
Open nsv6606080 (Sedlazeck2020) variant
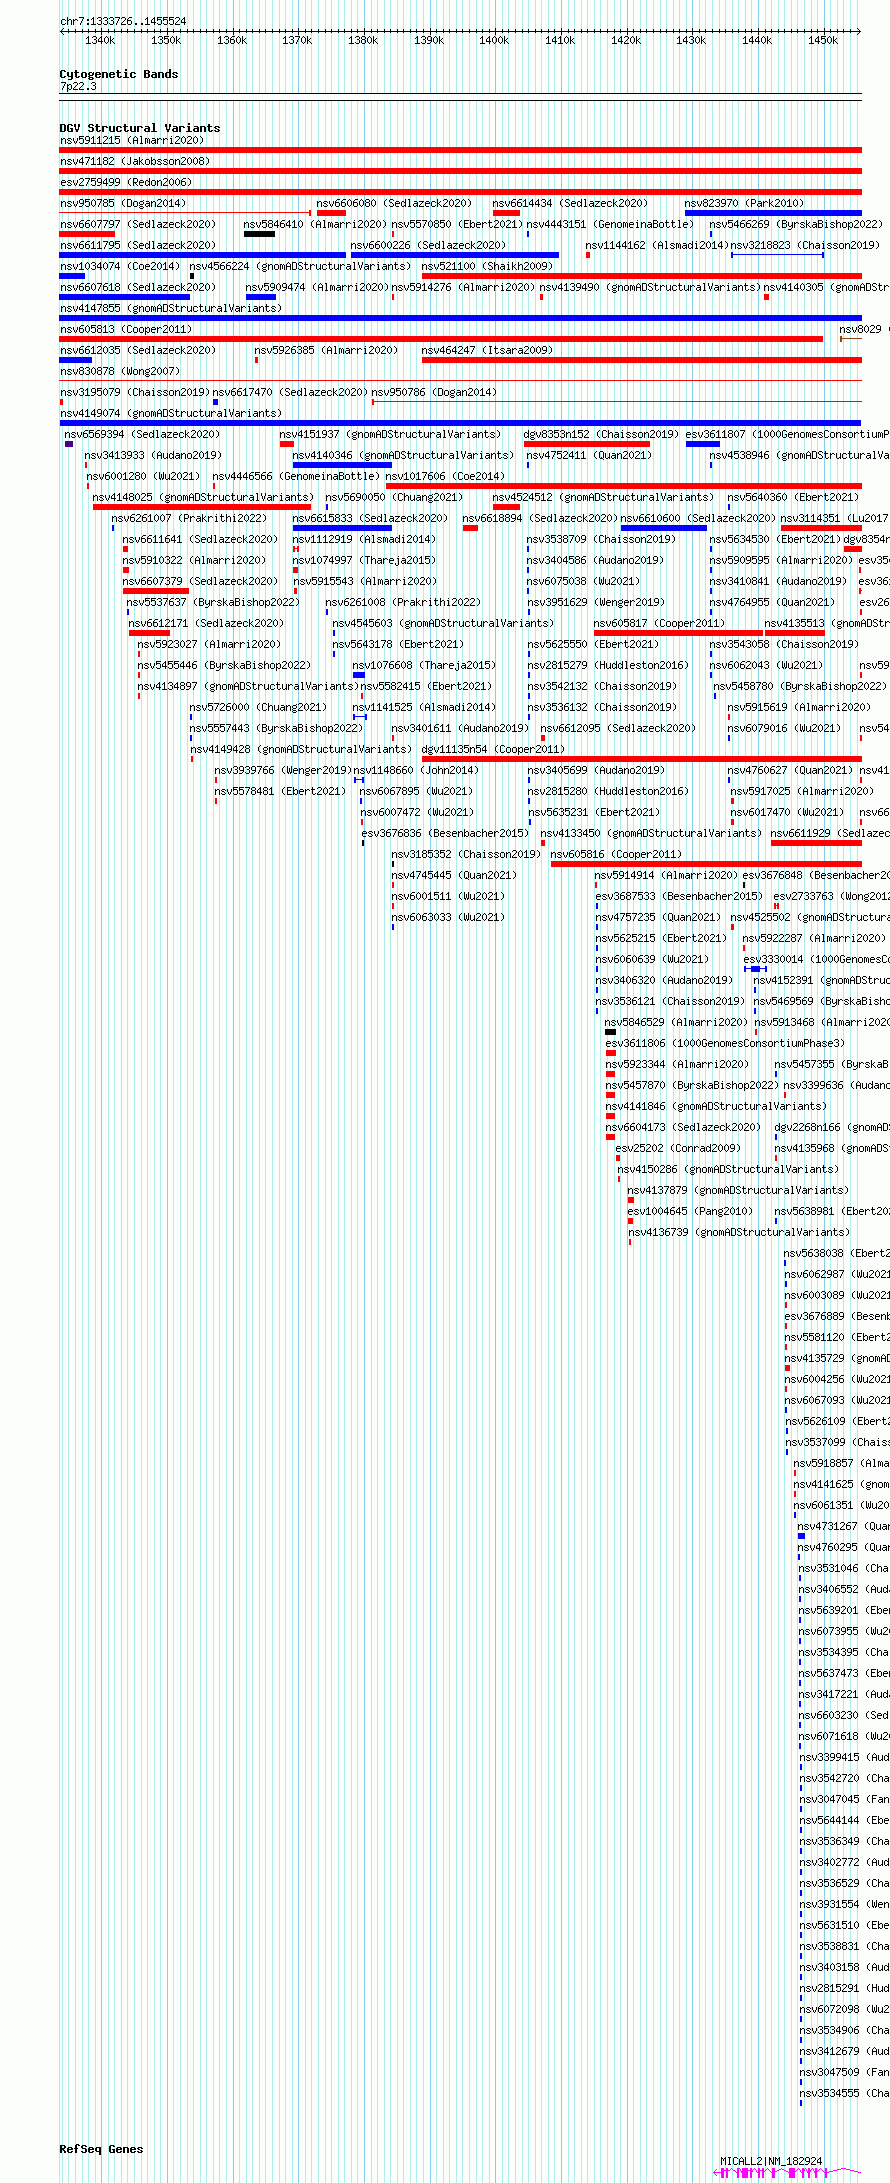click(x=331, y=213)
